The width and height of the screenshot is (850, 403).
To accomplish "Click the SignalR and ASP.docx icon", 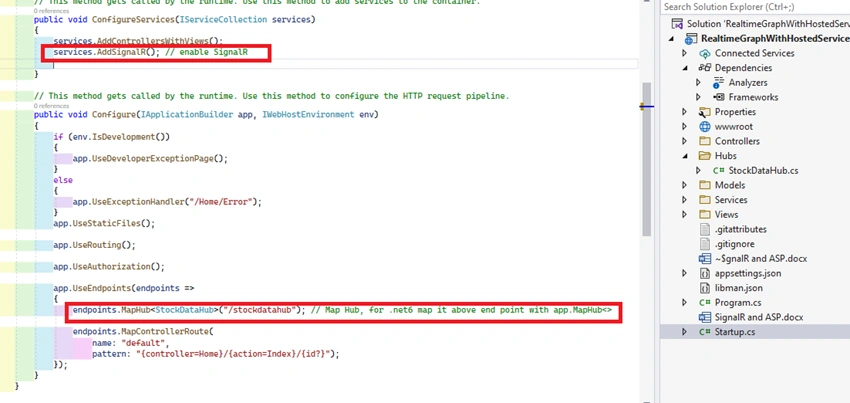I will (705, 317).
